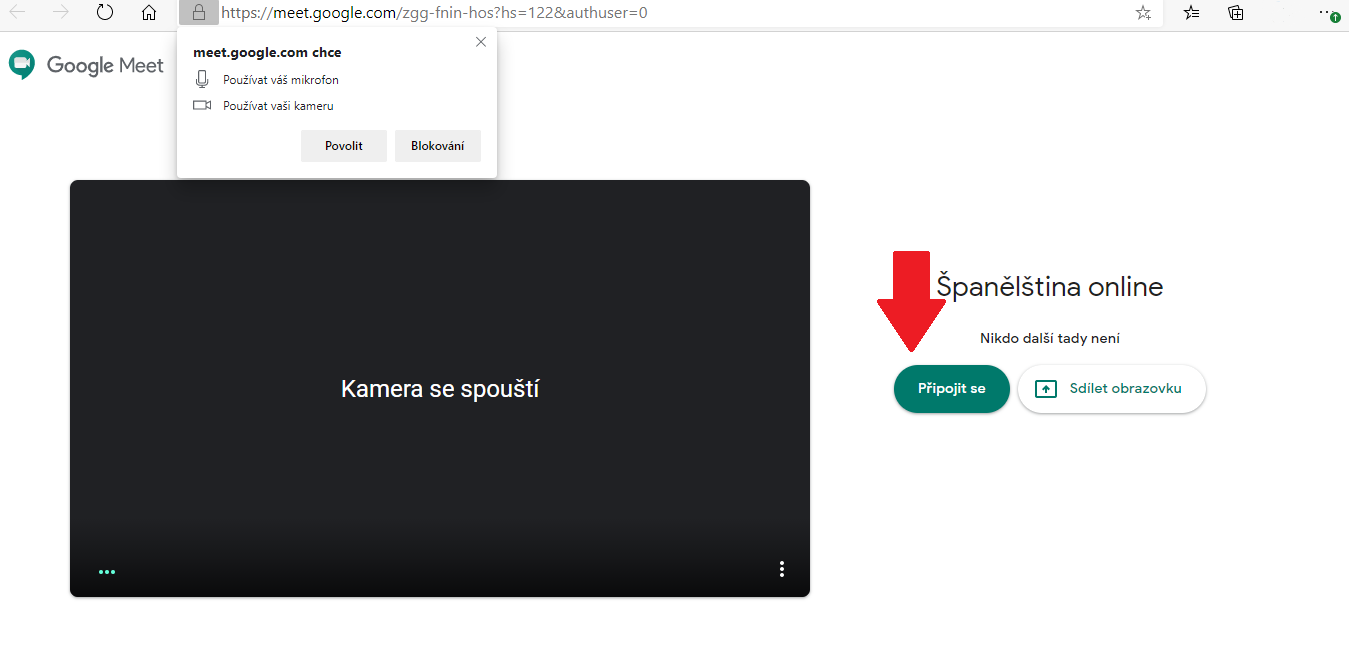
Task: Click the browser forward arrow
Action: point(61,13)
